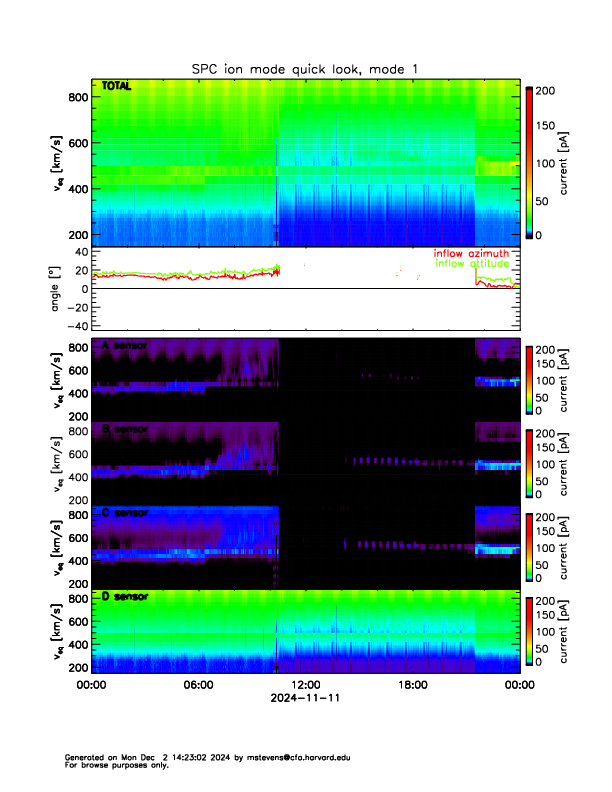Screen dimensions: 612x792
Task: Click the 2024-11-11 date label
Action: (305, 699)
